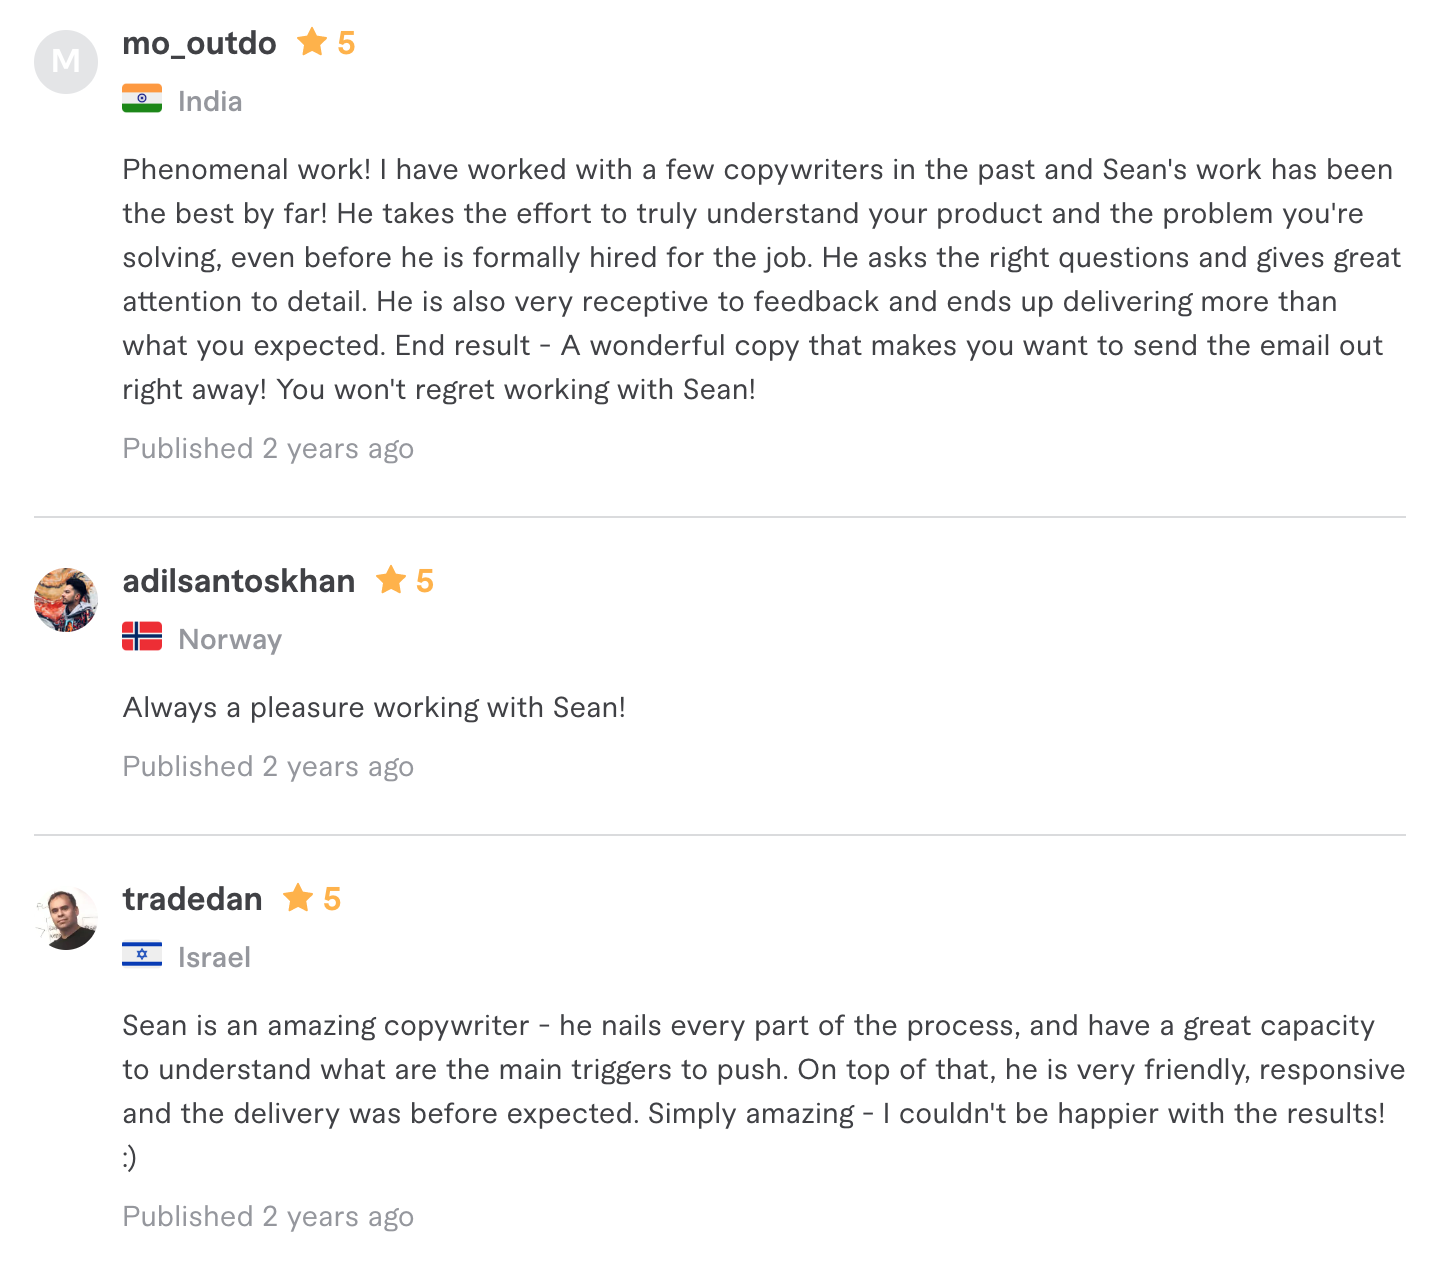The image size is (1442, 1280).
Task: Open tradedan's reviewer profile
Action: [192, 899]
